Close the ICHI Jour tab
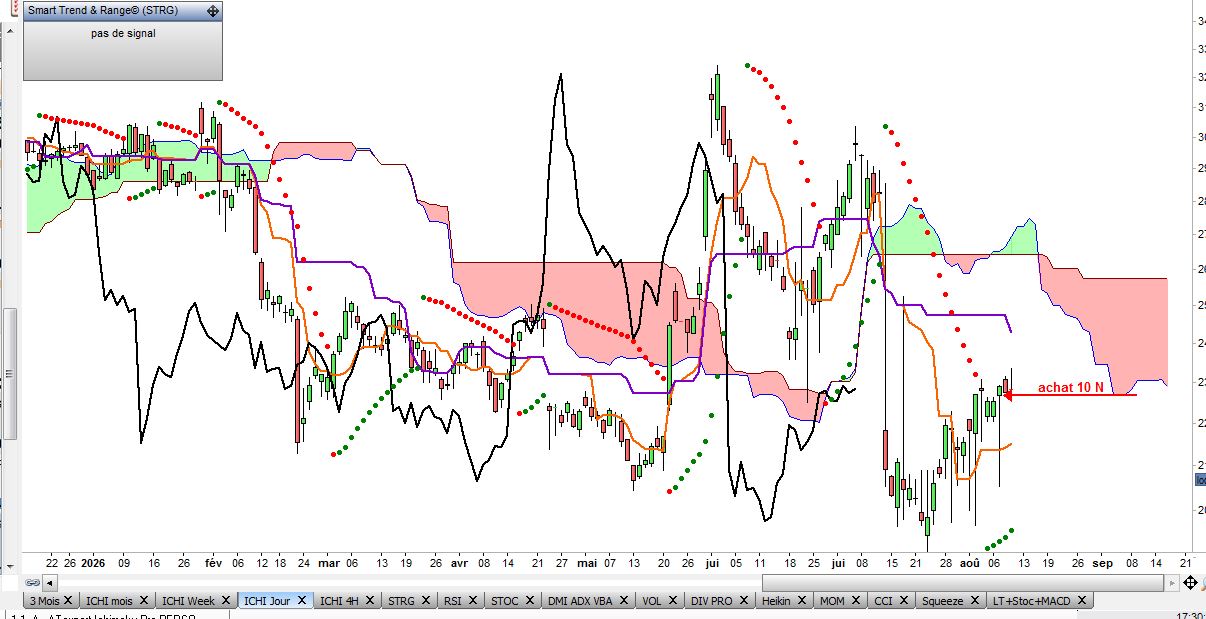 301,600
